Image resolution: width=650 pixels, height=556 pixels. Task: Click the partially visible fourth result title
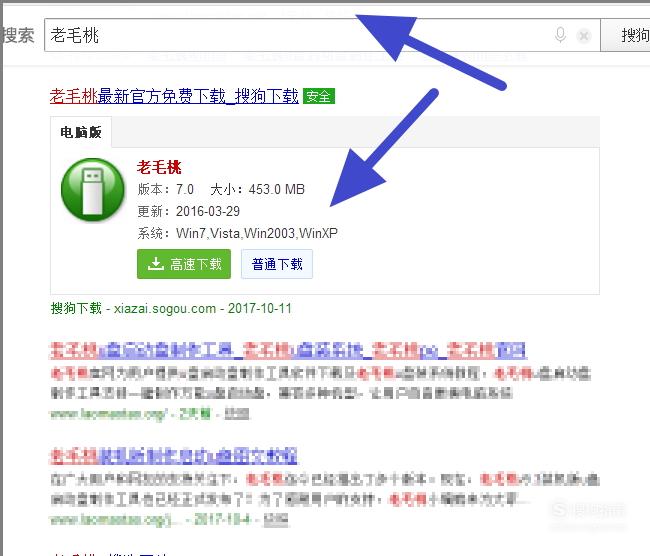109,553
